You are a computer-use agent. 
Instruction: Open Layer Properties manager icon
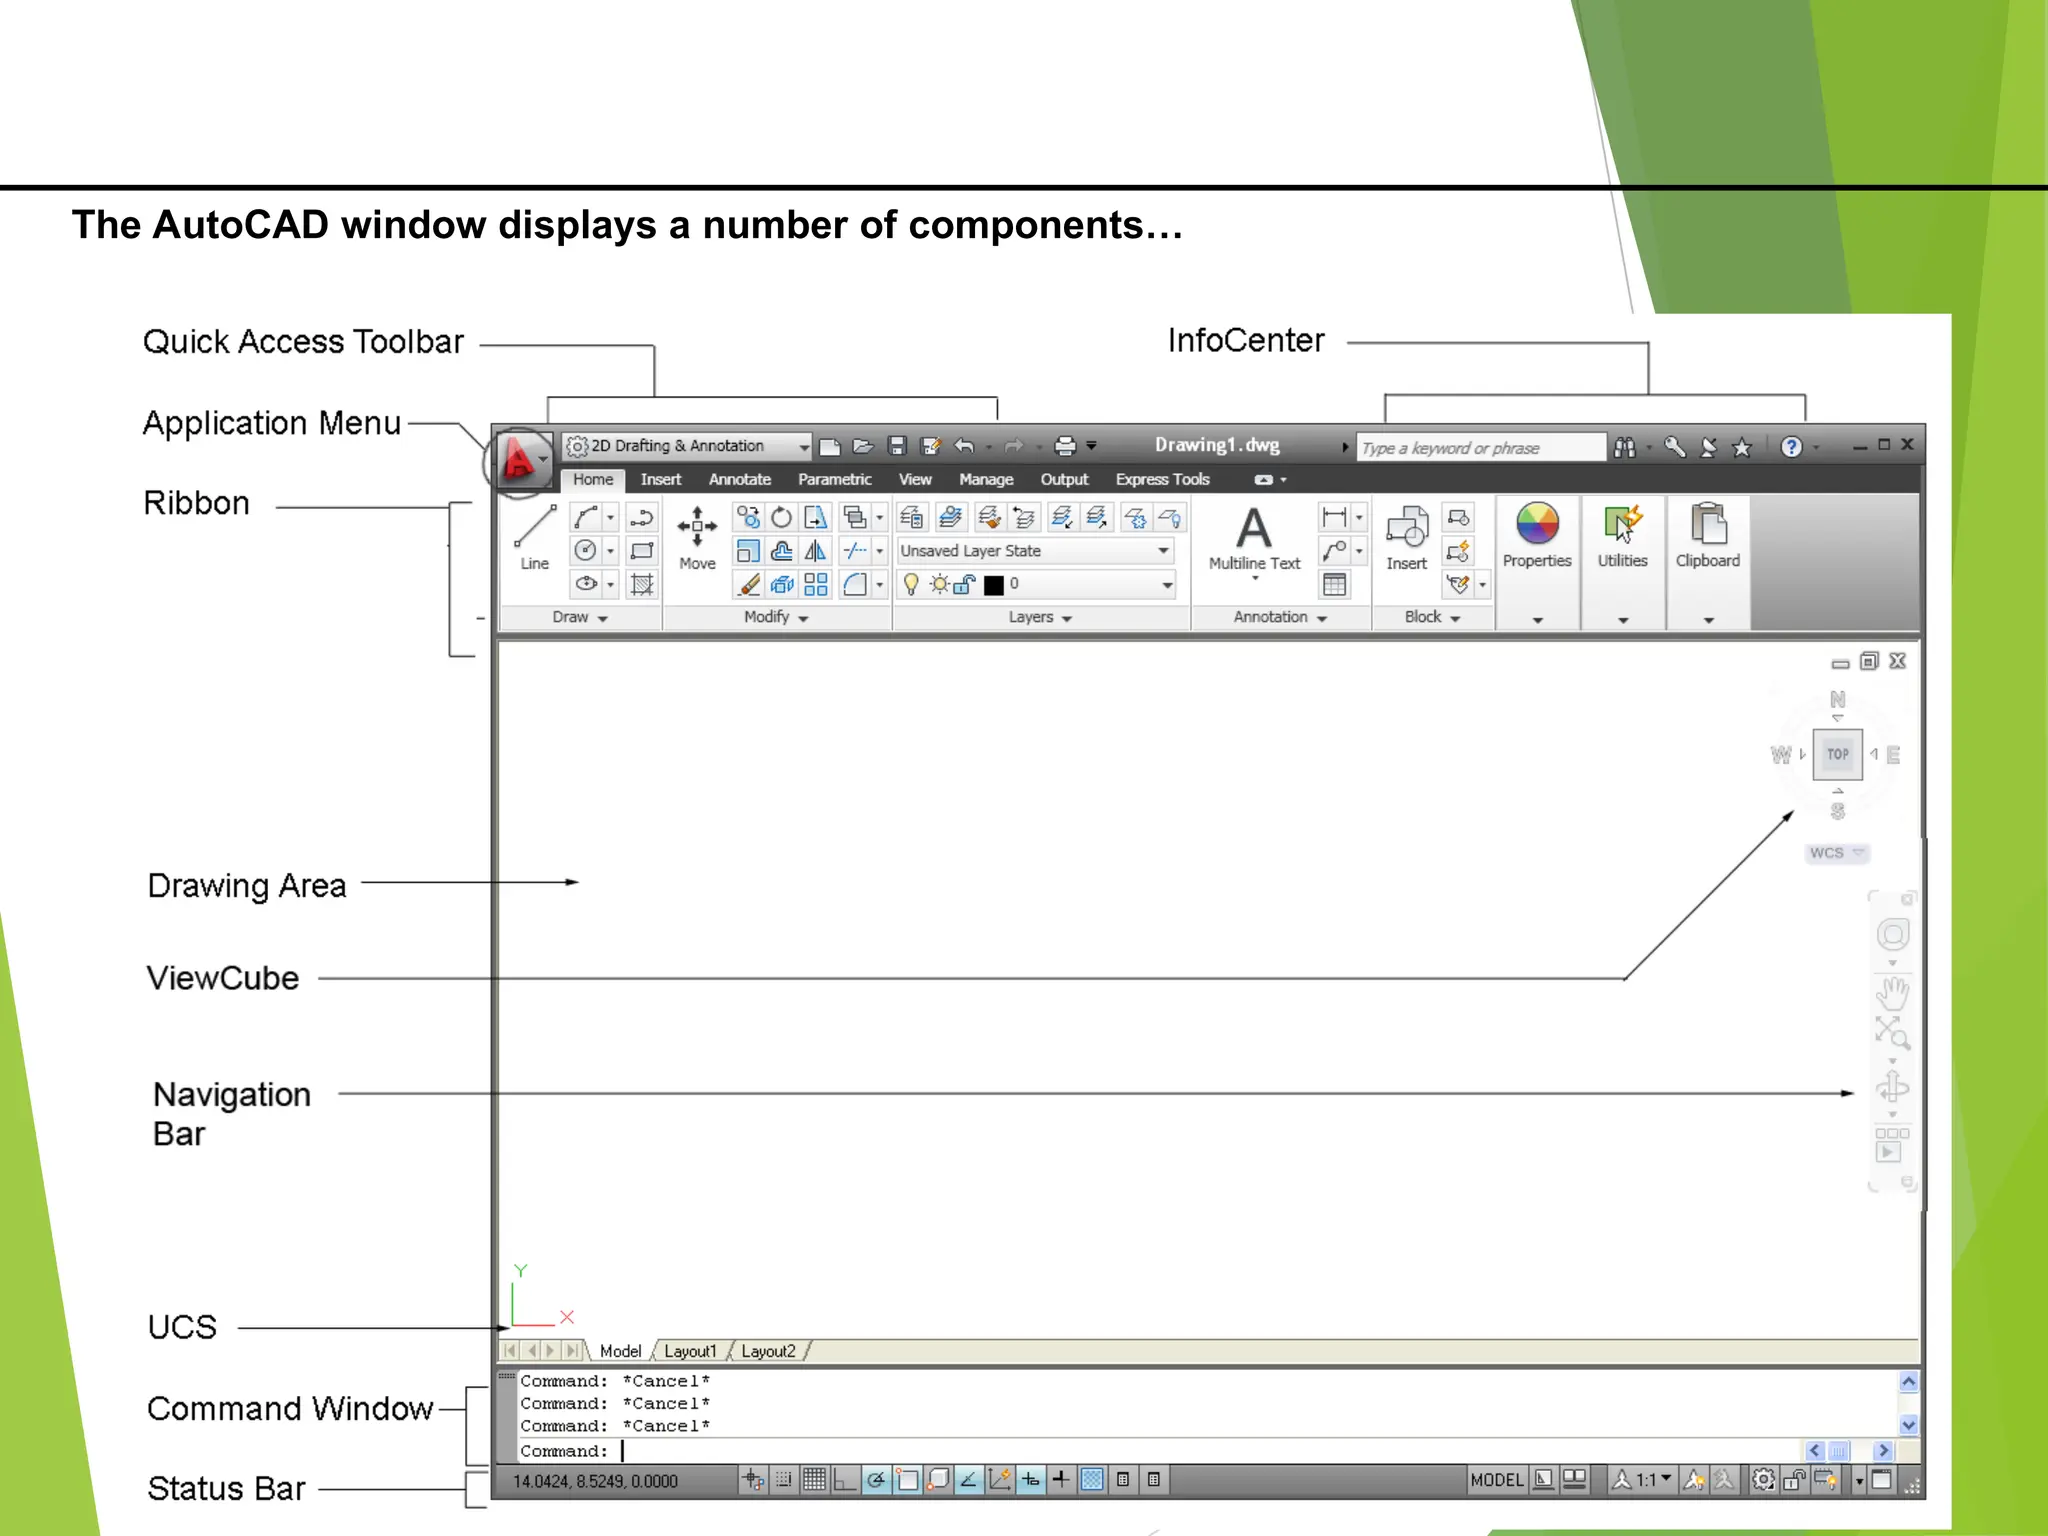click(912, 517)
